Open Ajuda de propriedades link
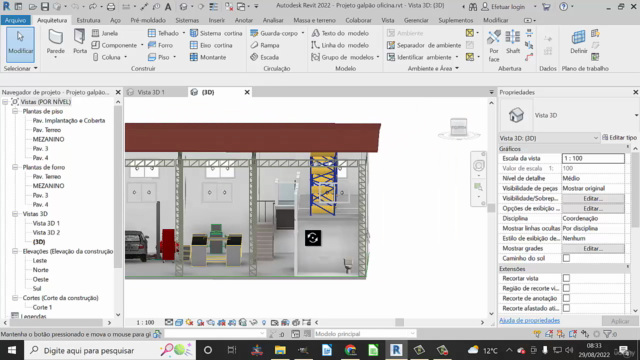 [x=529, y=320]
